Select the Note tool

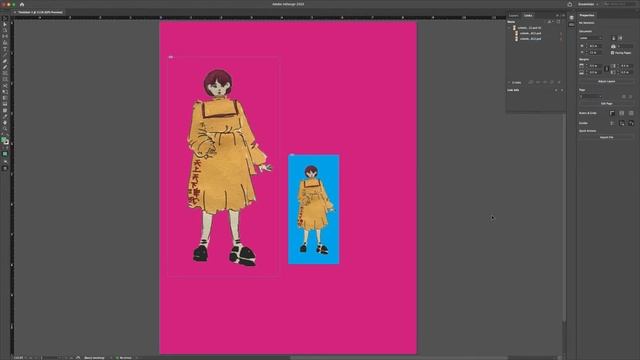point(5,110)
